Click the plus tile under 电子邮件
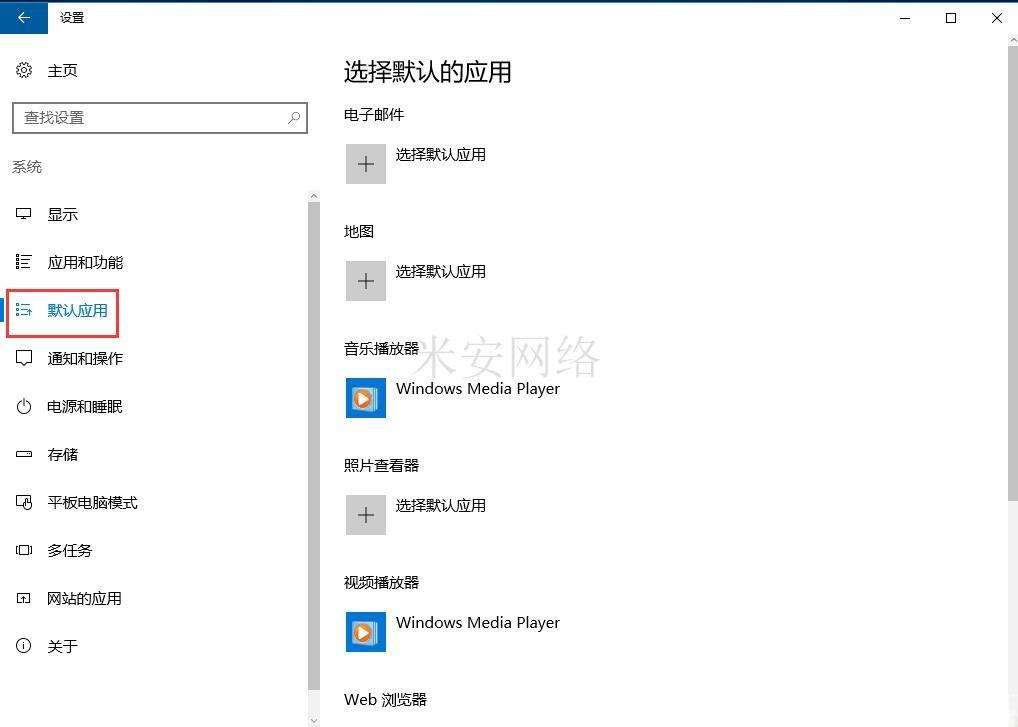The height and width of the screenshot is (727, 1018). coord(366,164)
